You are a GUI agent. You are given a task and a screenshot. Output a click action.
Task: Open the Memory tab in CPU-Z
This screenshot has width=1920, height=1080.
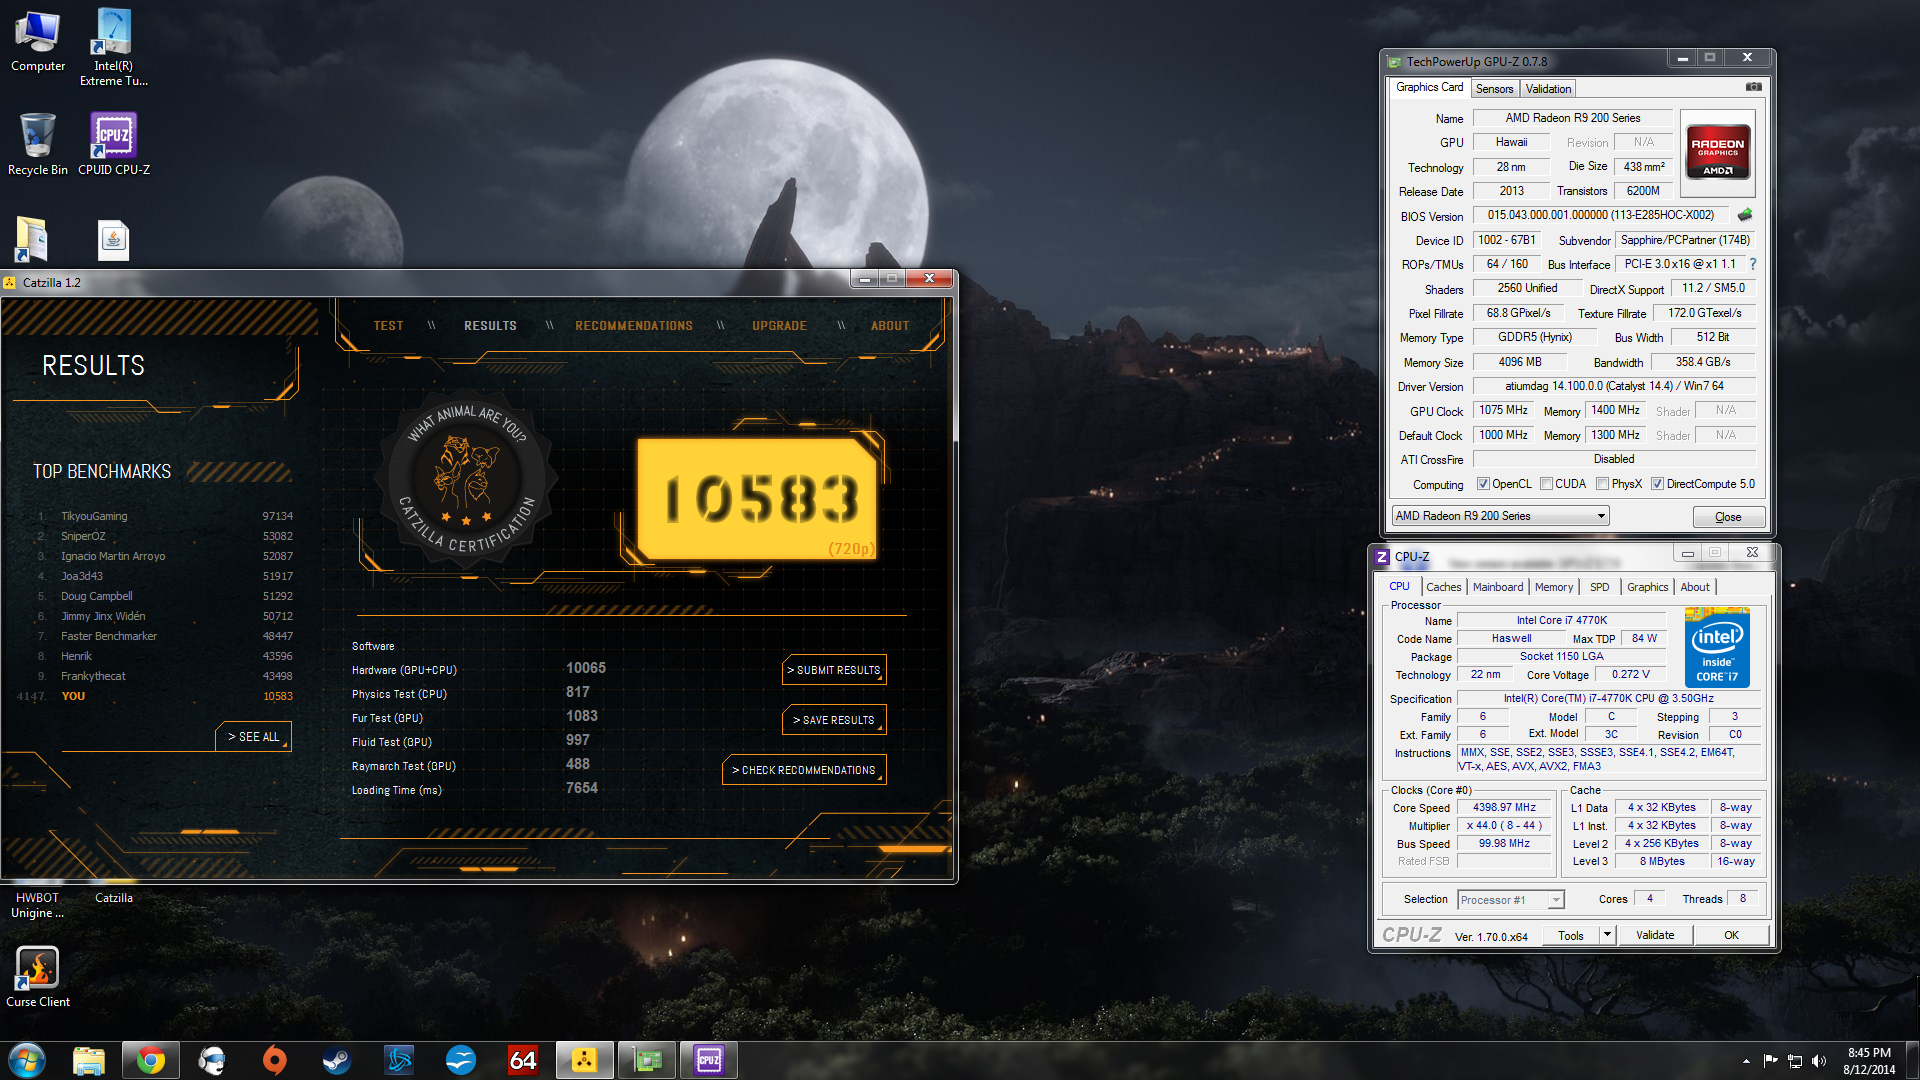click(x=1554, y=587)
